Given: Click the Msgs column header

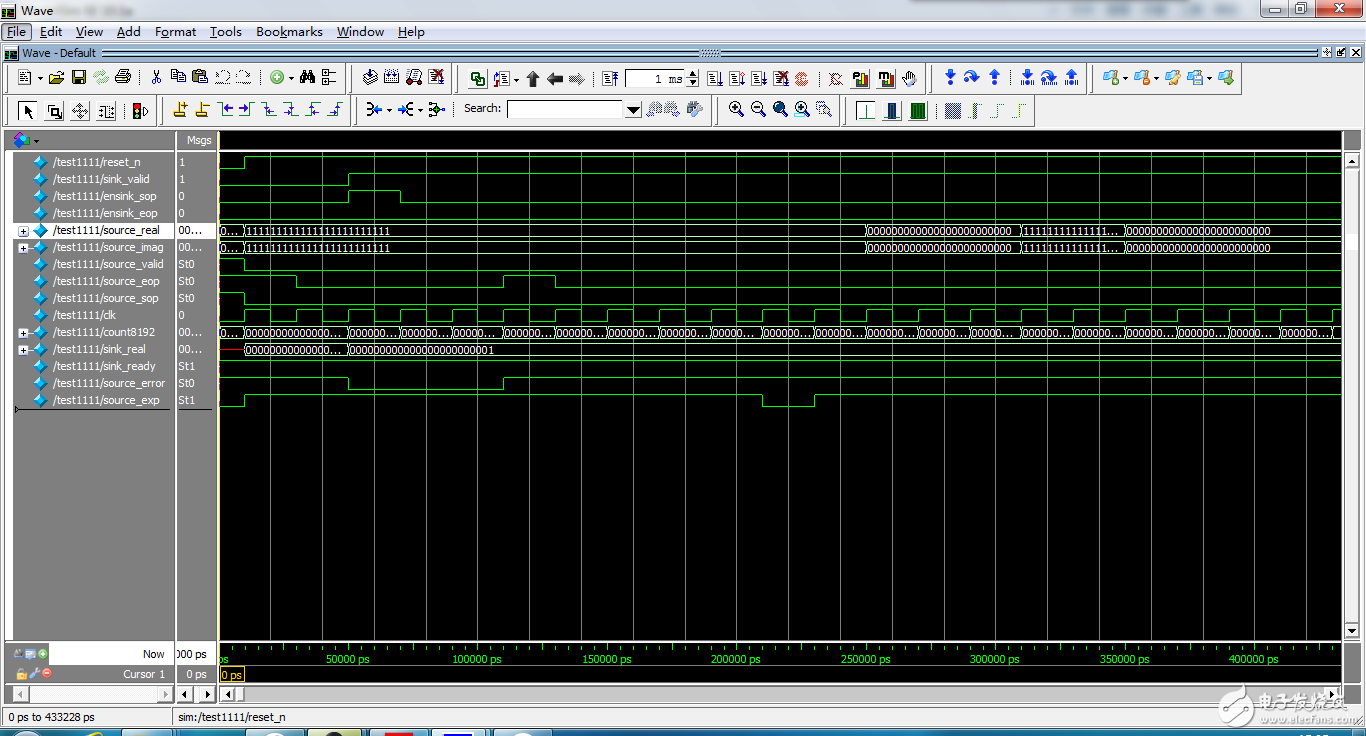Looking at the screenshot, I should tap(198, 141).
